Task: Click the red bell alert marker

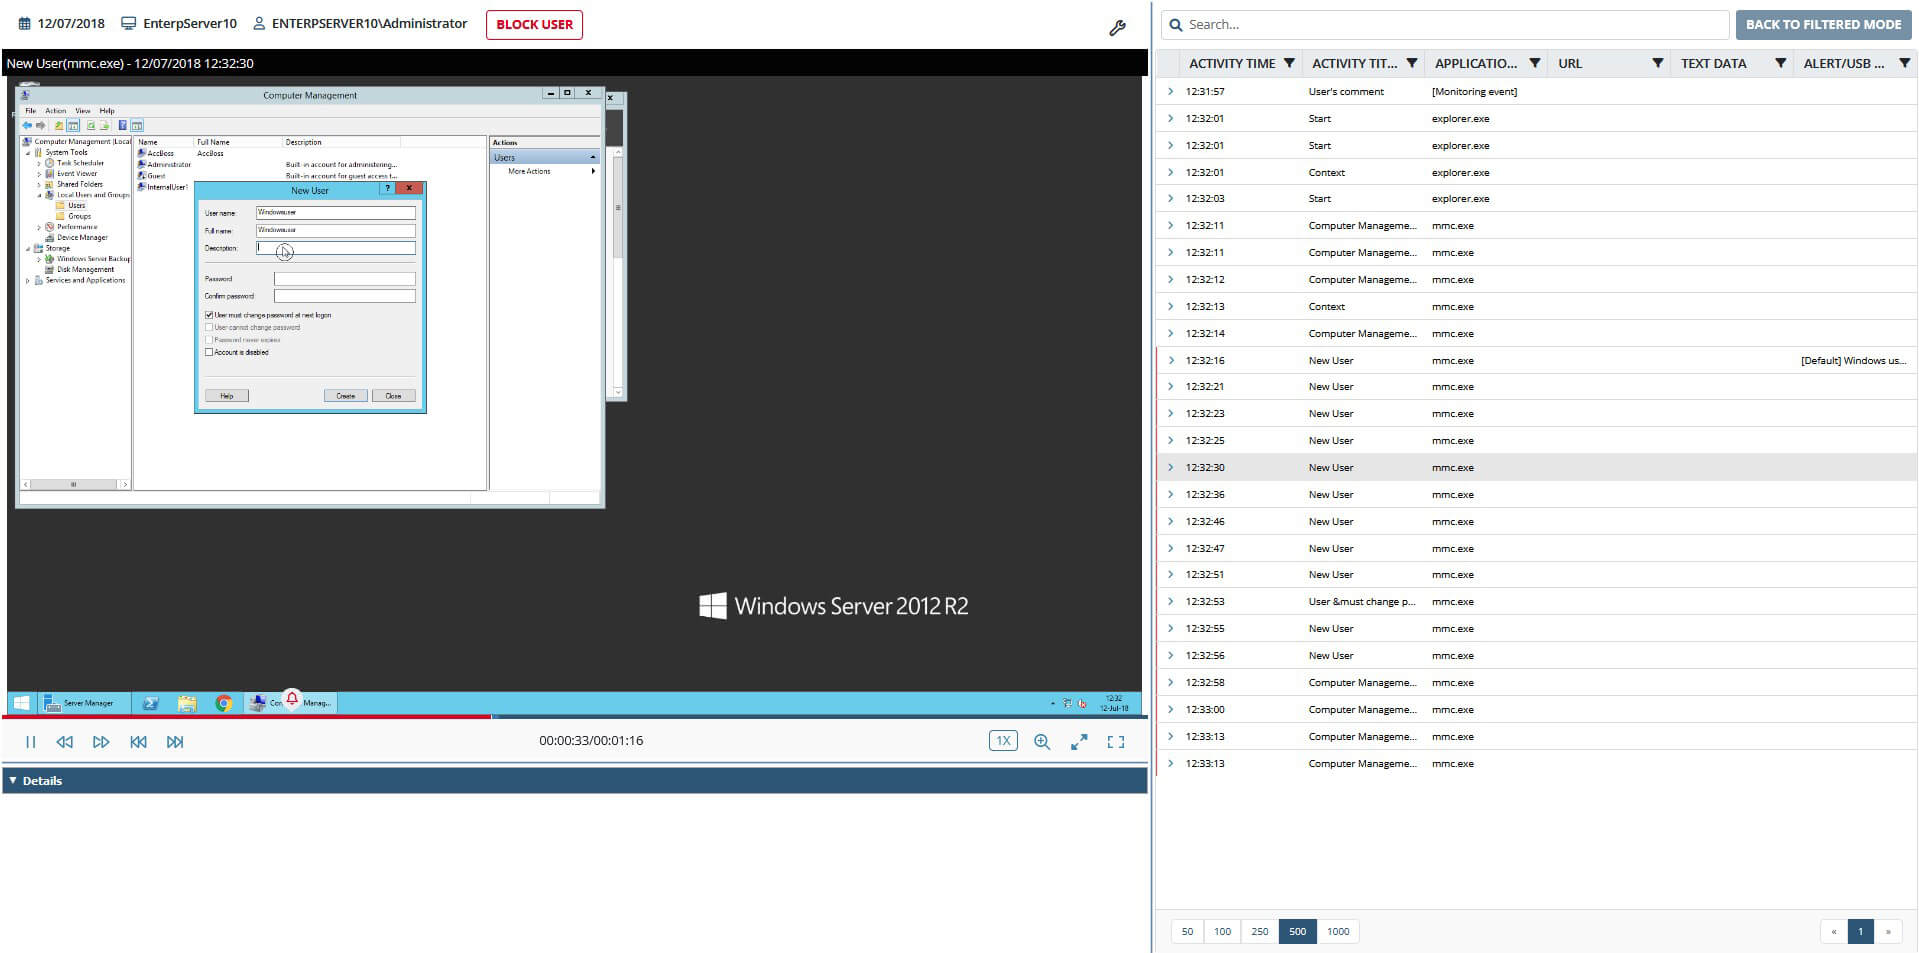Action: coord(291,699)
